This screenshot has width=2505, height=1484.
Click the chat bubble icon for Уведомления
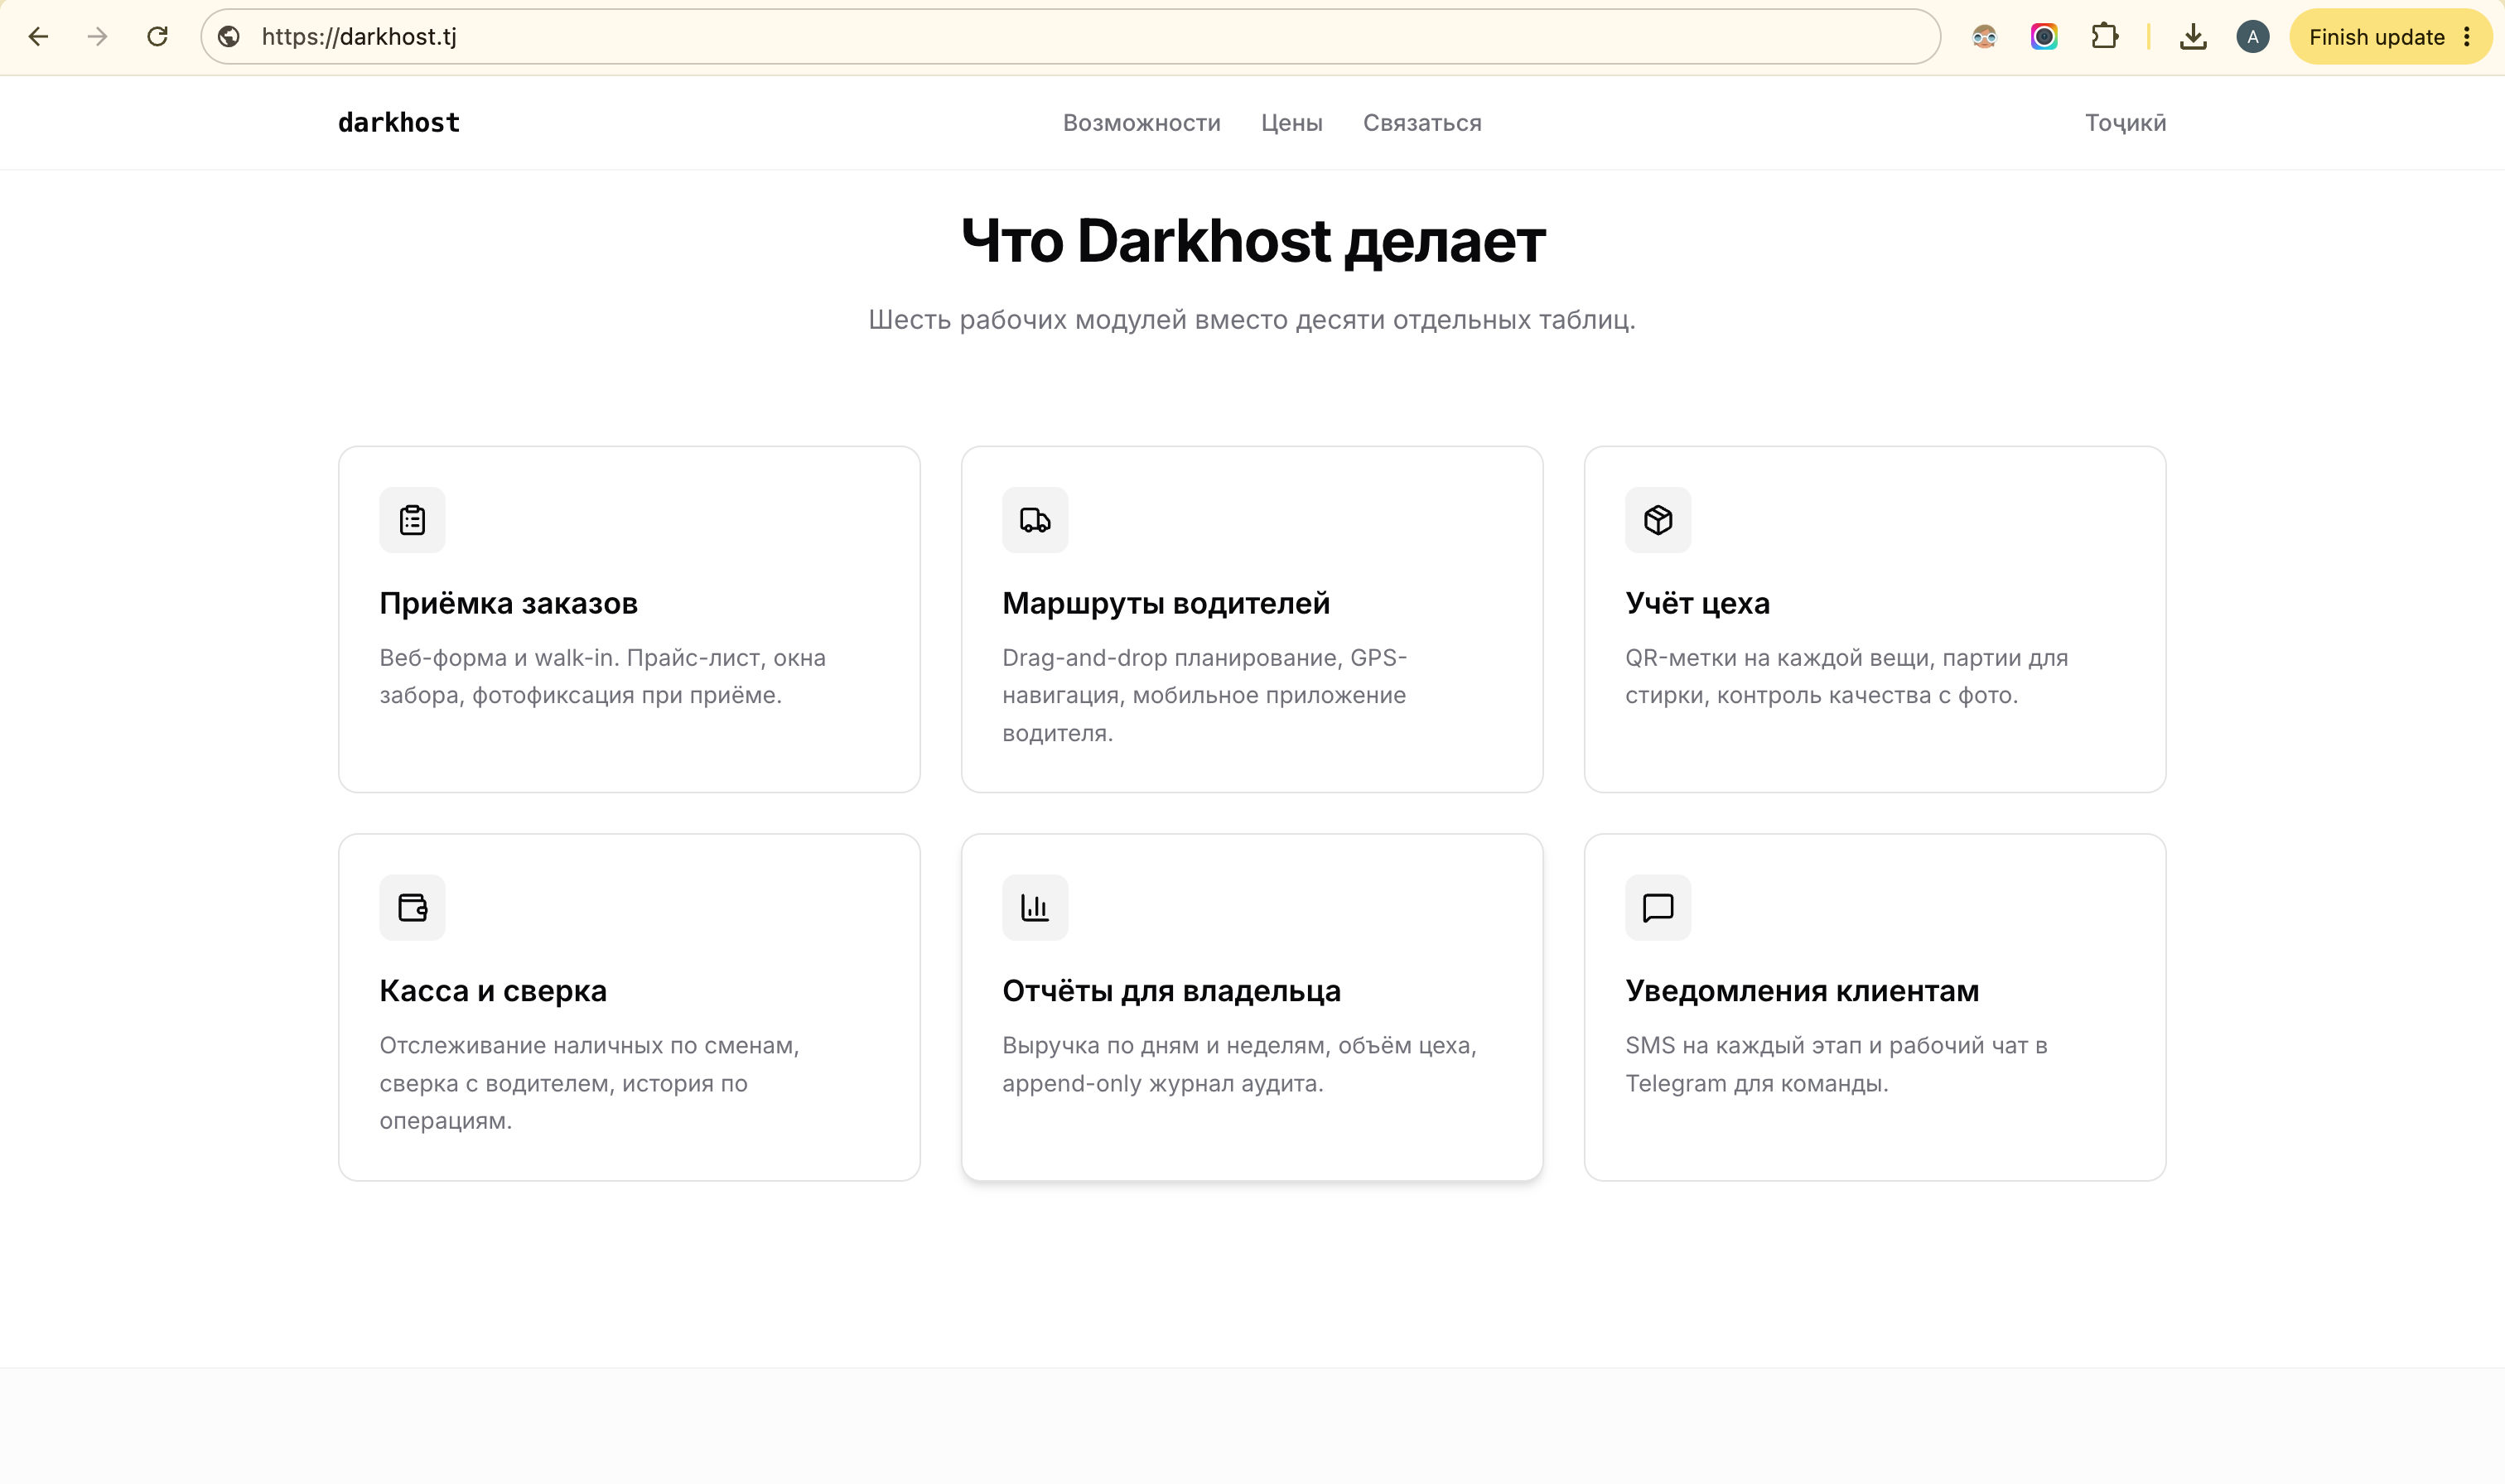point(1658,908)
